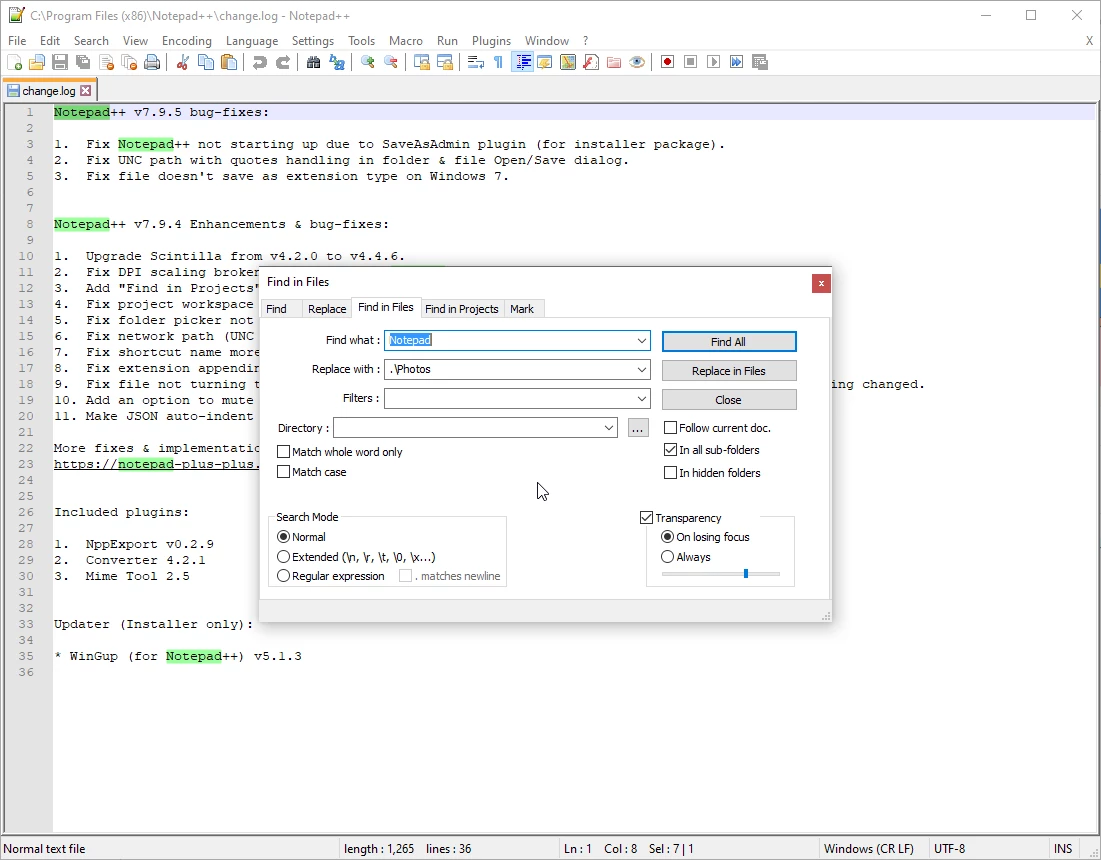Open Replace via the toolbar icon
Viewport: 1101px width, 860px height.
337,62
